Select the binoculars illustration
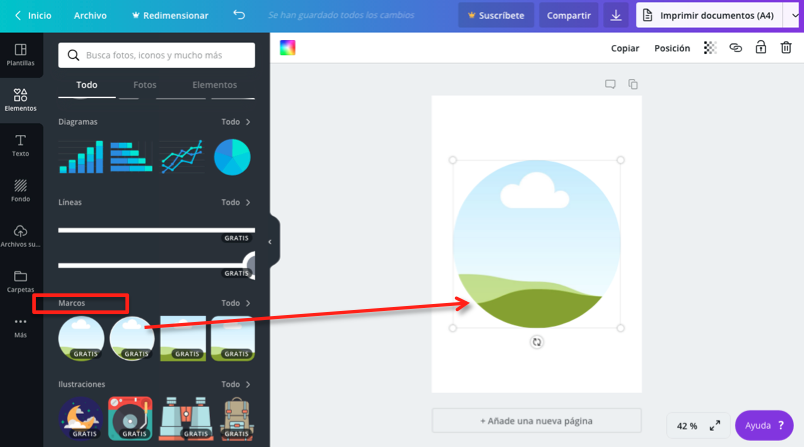The image size is (804, 447). tap(186, 419)
